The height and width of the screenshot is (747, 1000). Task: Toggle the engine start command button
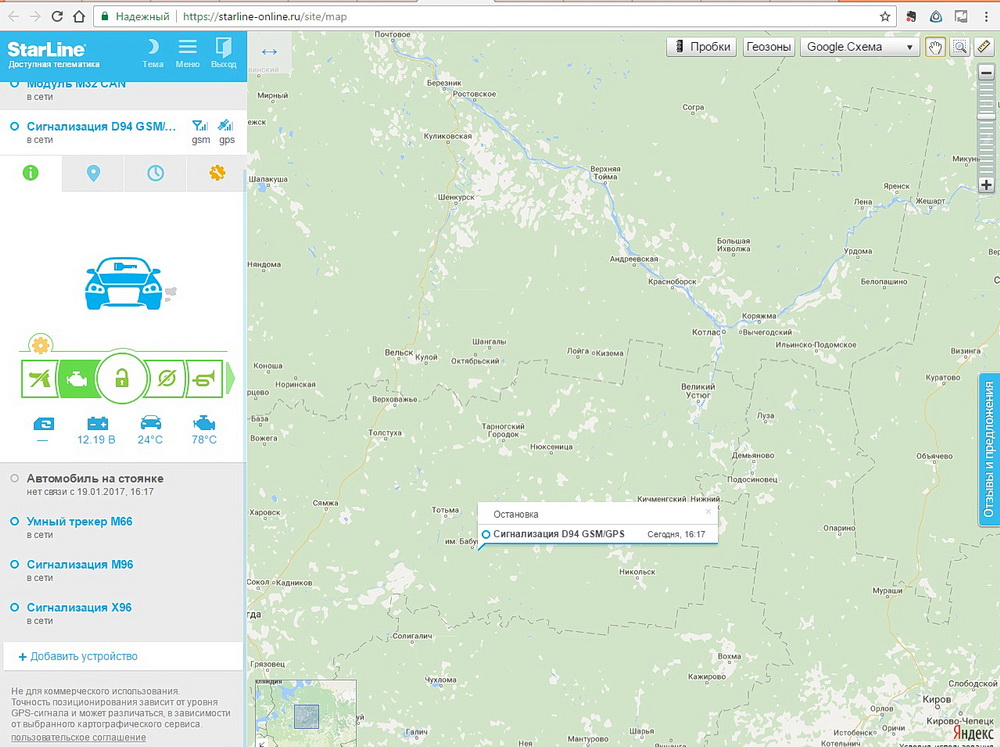pyautogui.click(x=78, y=379)
